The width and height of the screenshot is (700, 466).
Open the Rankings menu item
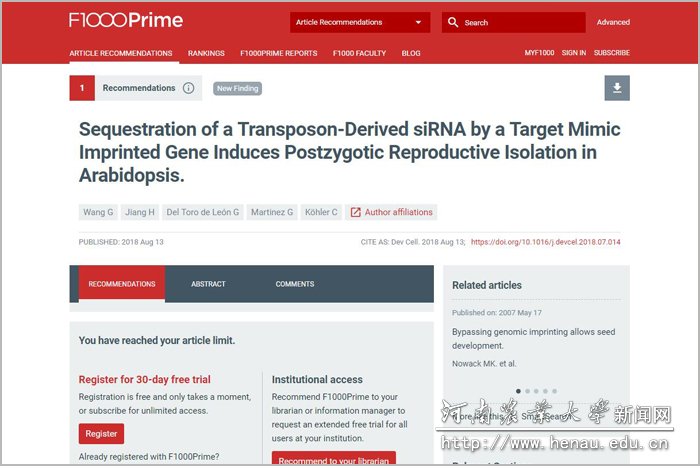[x=206, y=53]
